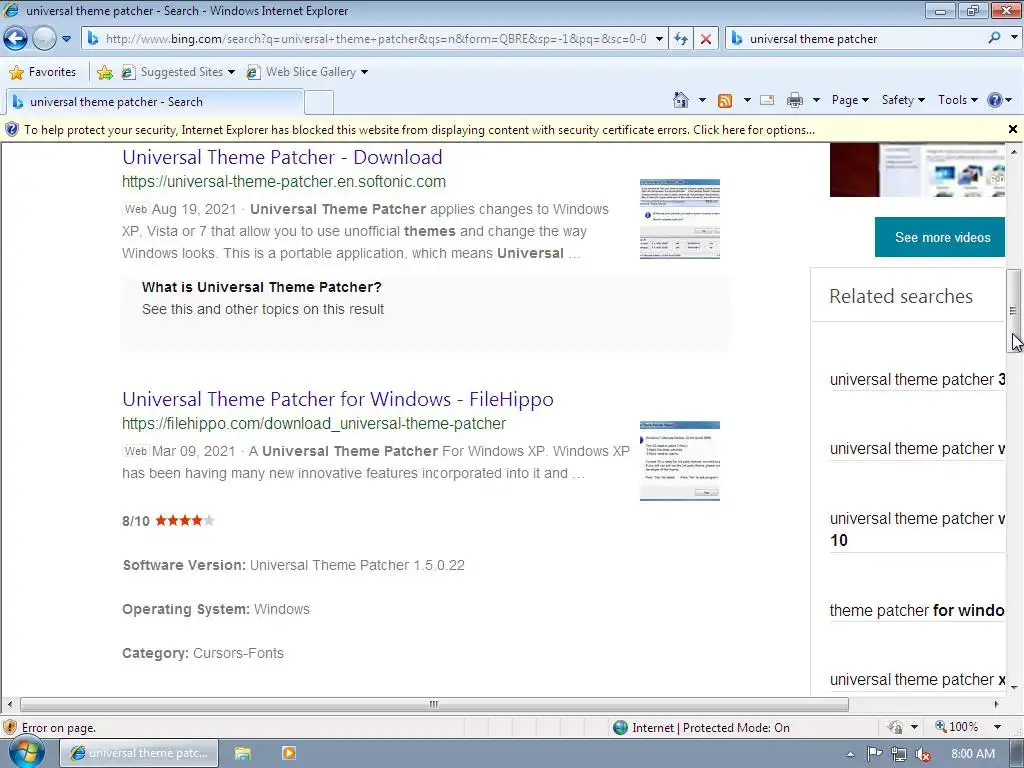Open the Favorites star button

[x=43, y=72]
